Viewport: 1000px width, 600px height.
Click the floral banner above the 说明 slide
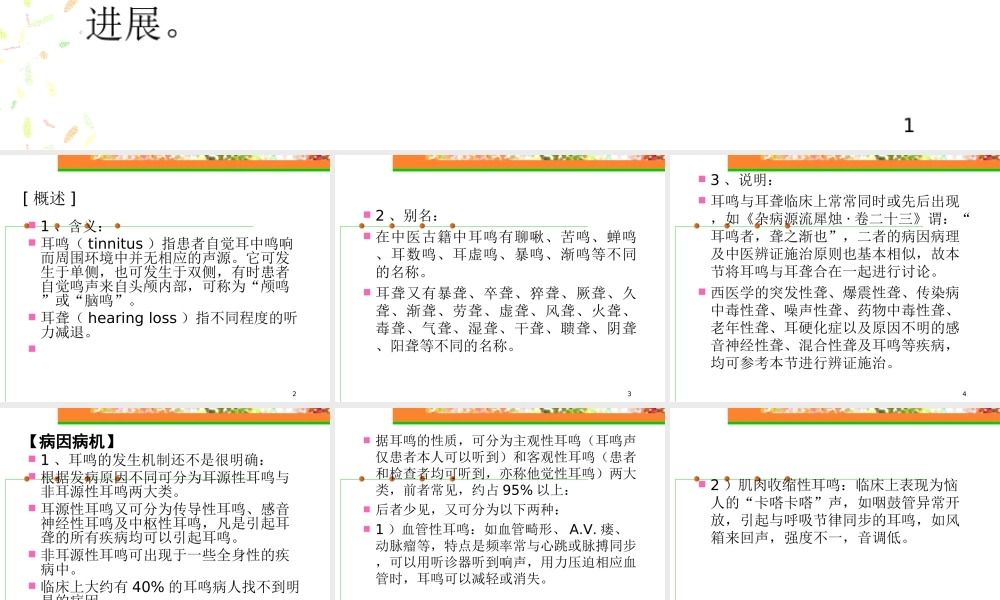pos(862,163)
